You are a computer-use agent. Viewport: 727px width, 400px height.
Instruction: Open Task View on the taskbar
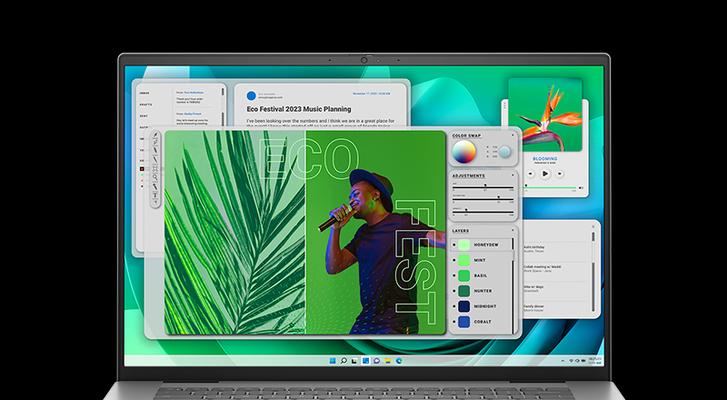(354, 361)
